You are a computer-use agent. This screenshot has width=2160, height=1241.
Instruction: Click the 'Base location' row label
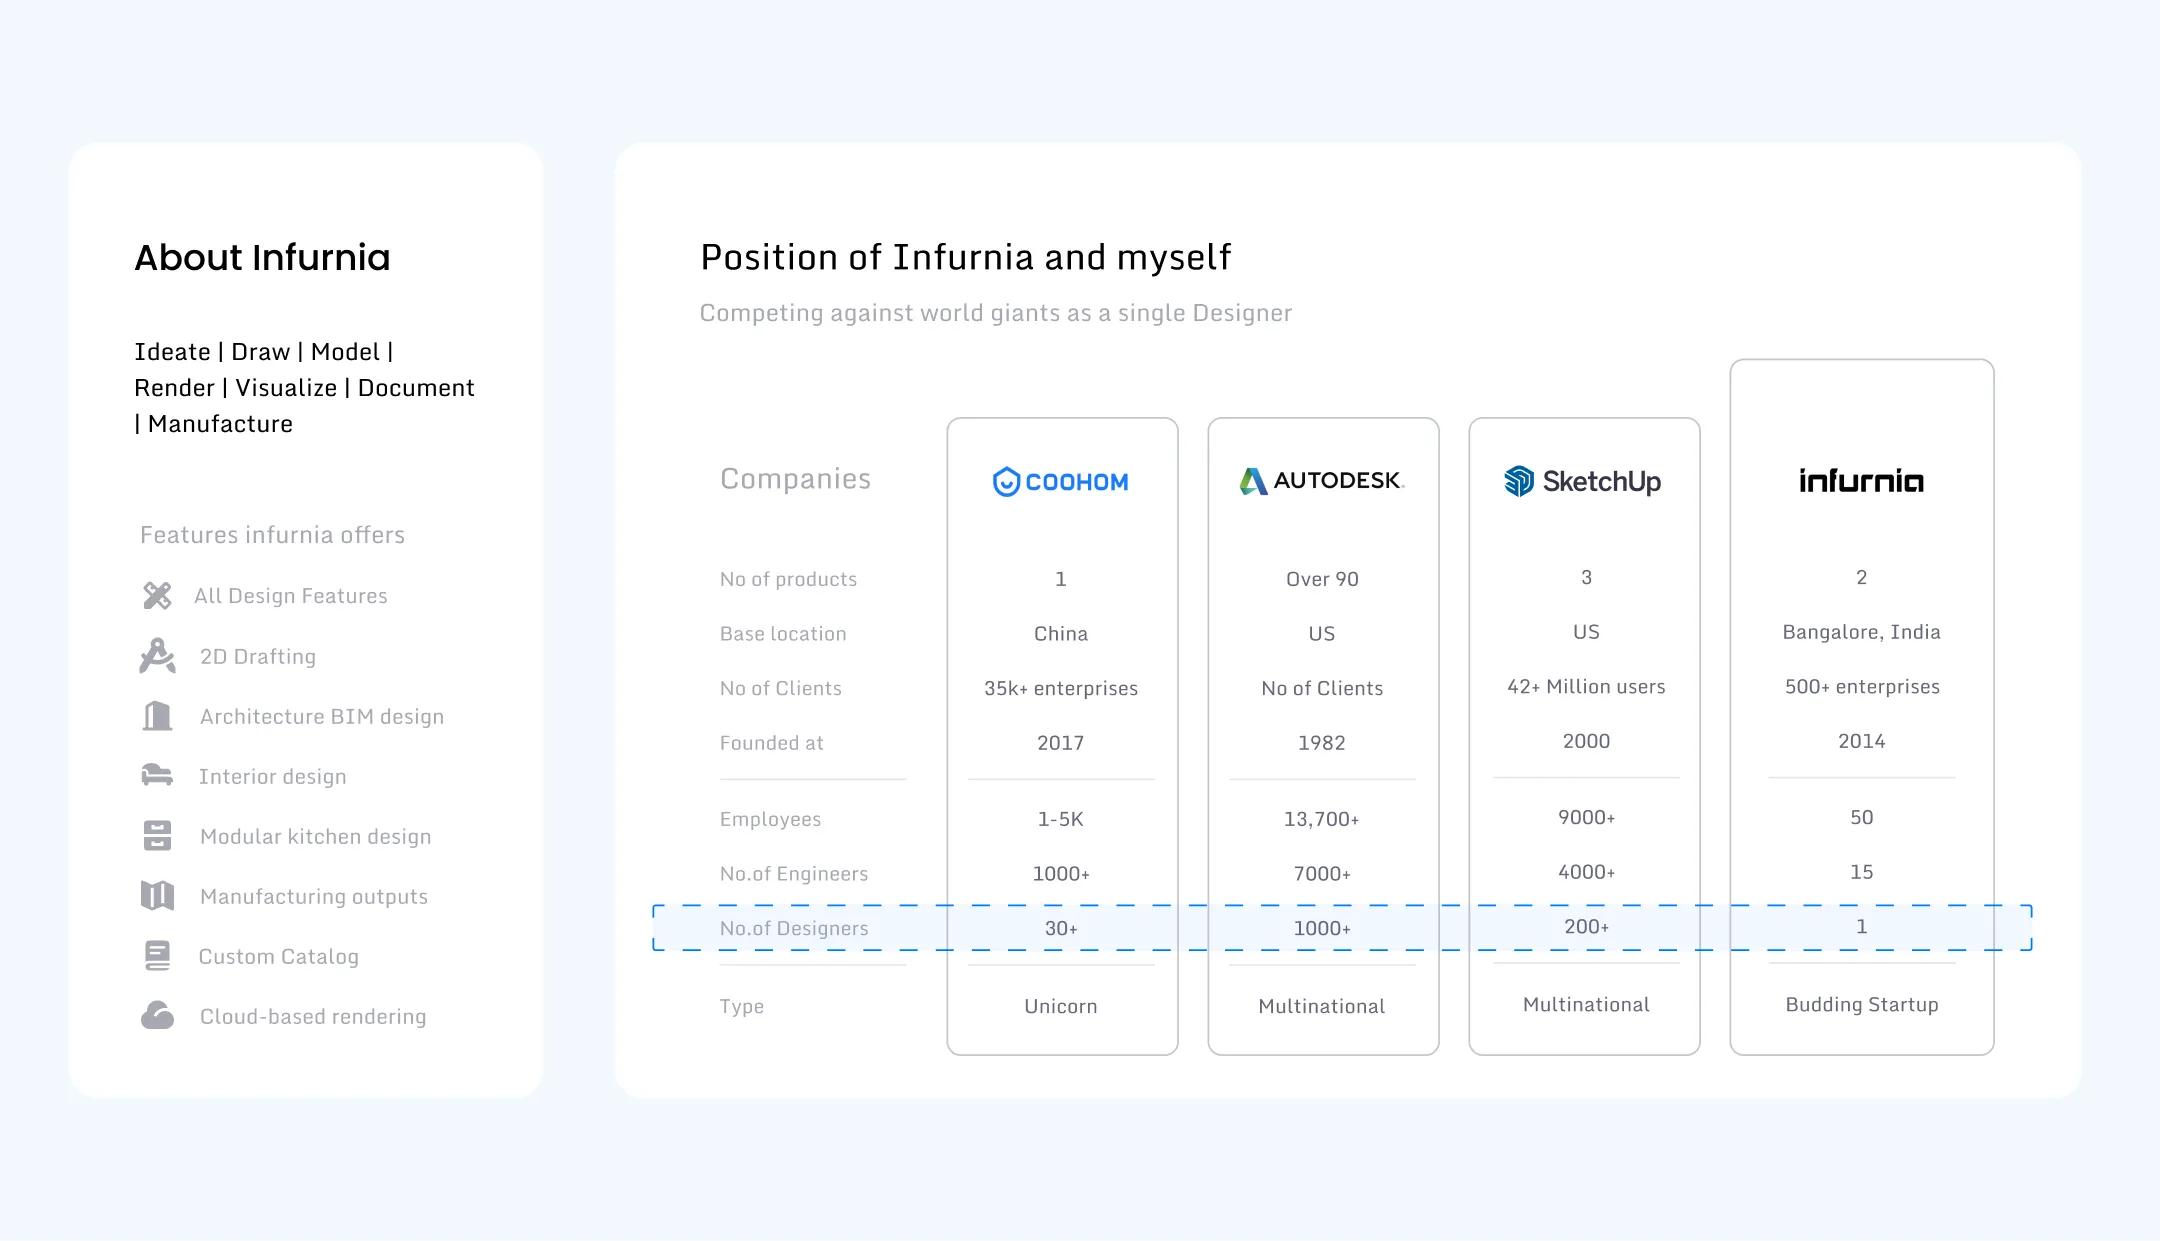(x=783, y=634)
